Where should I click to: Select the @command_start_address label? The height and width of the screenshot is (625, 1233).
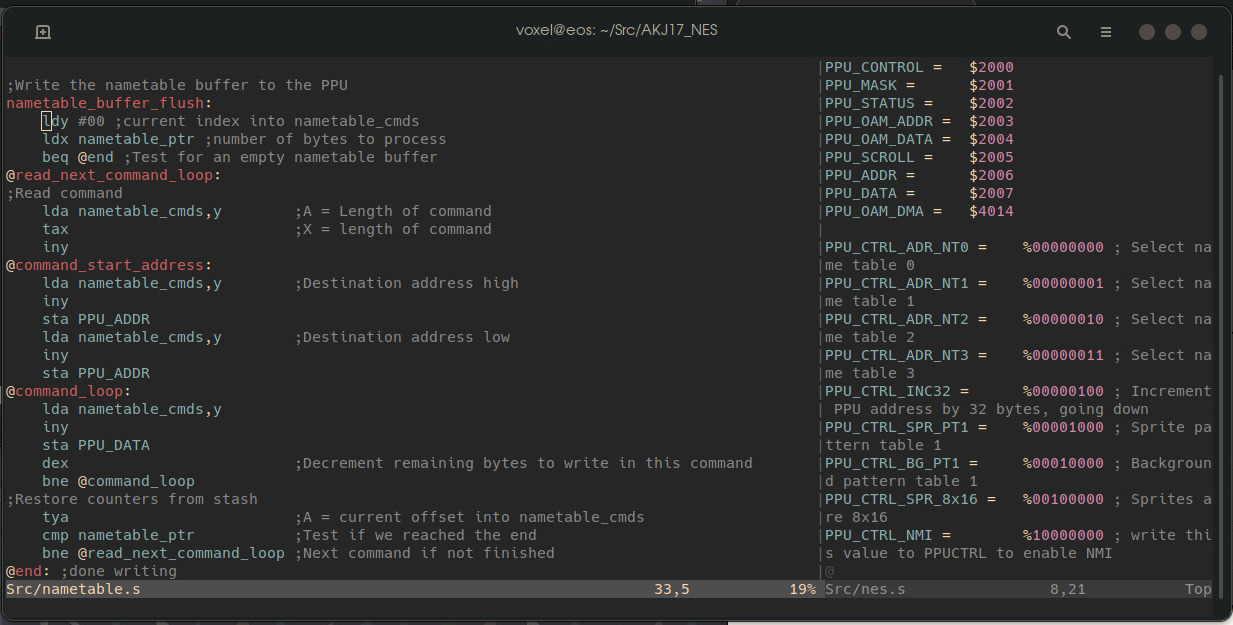point(109,265)
